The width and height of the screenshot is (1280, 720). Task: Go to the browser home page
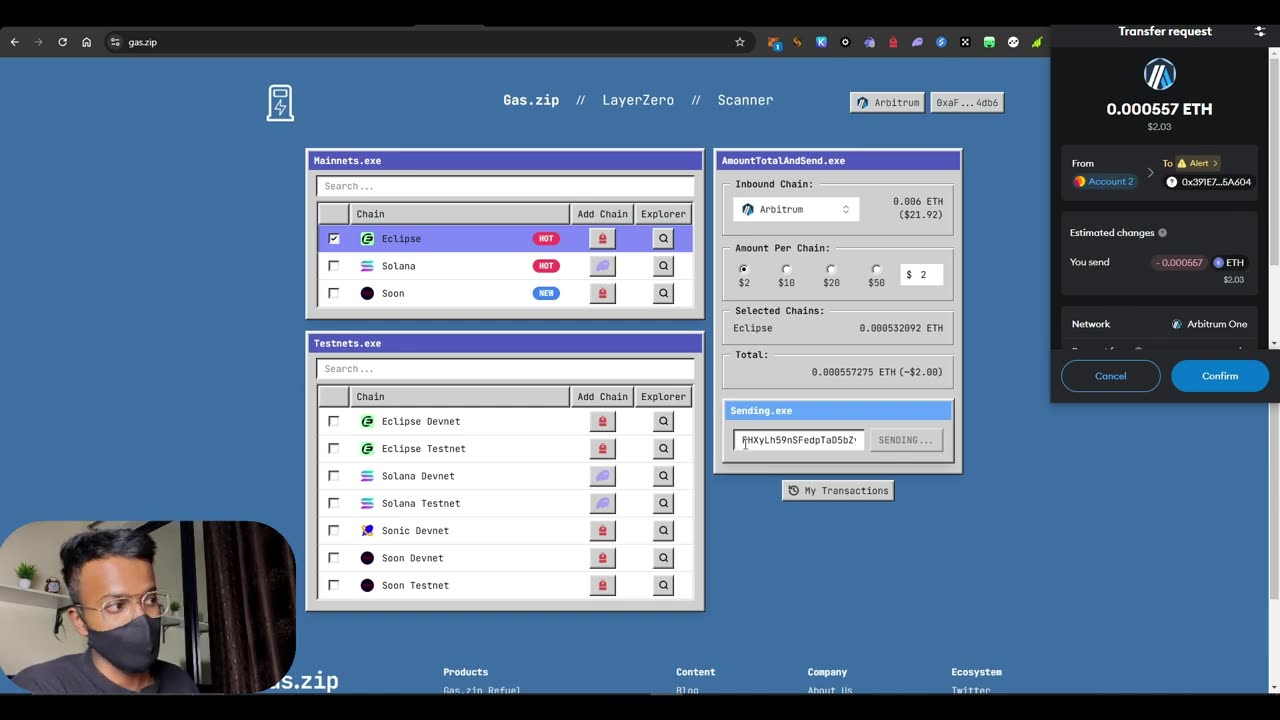click(x=87, y=42)
